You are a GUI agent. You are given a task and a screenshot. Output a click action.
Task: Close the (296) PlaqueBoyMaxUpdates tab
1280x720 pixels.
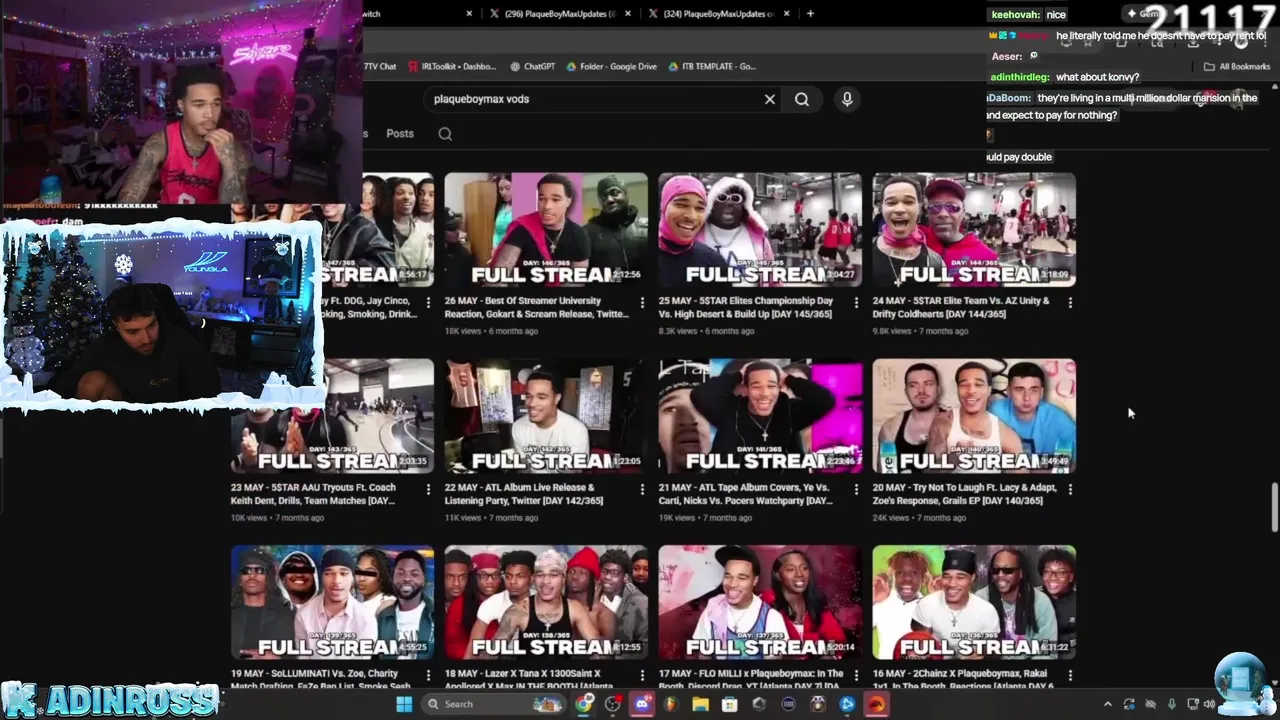628,14
